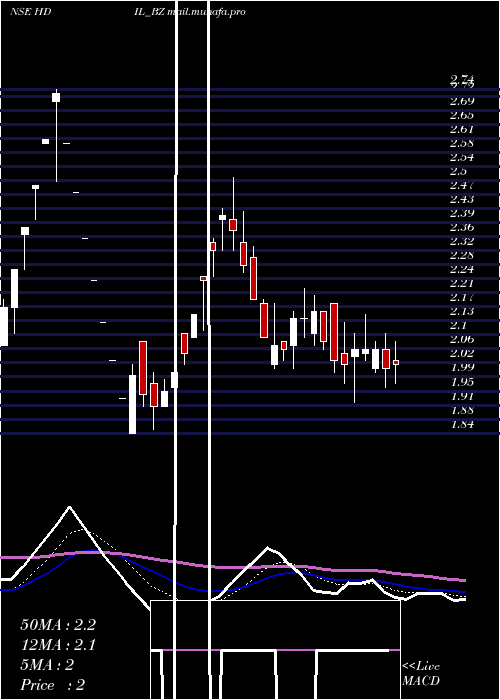Click the 2.28 price axis label
Screen dimensions: 500x700
462,255
